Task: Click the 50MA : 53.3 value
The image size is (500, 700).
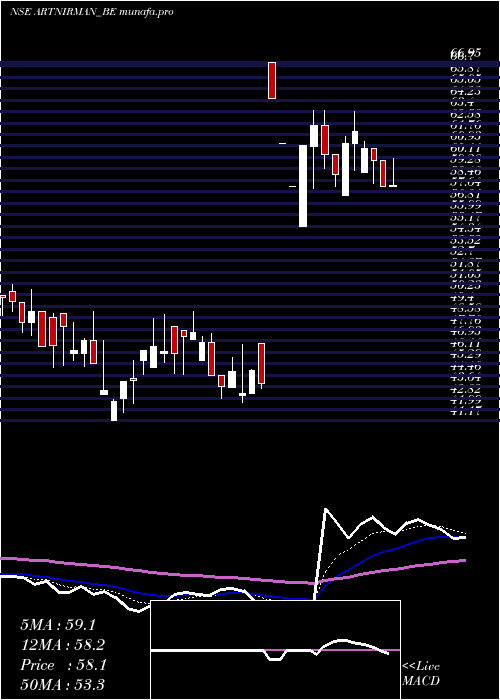Action: [63, 685]
